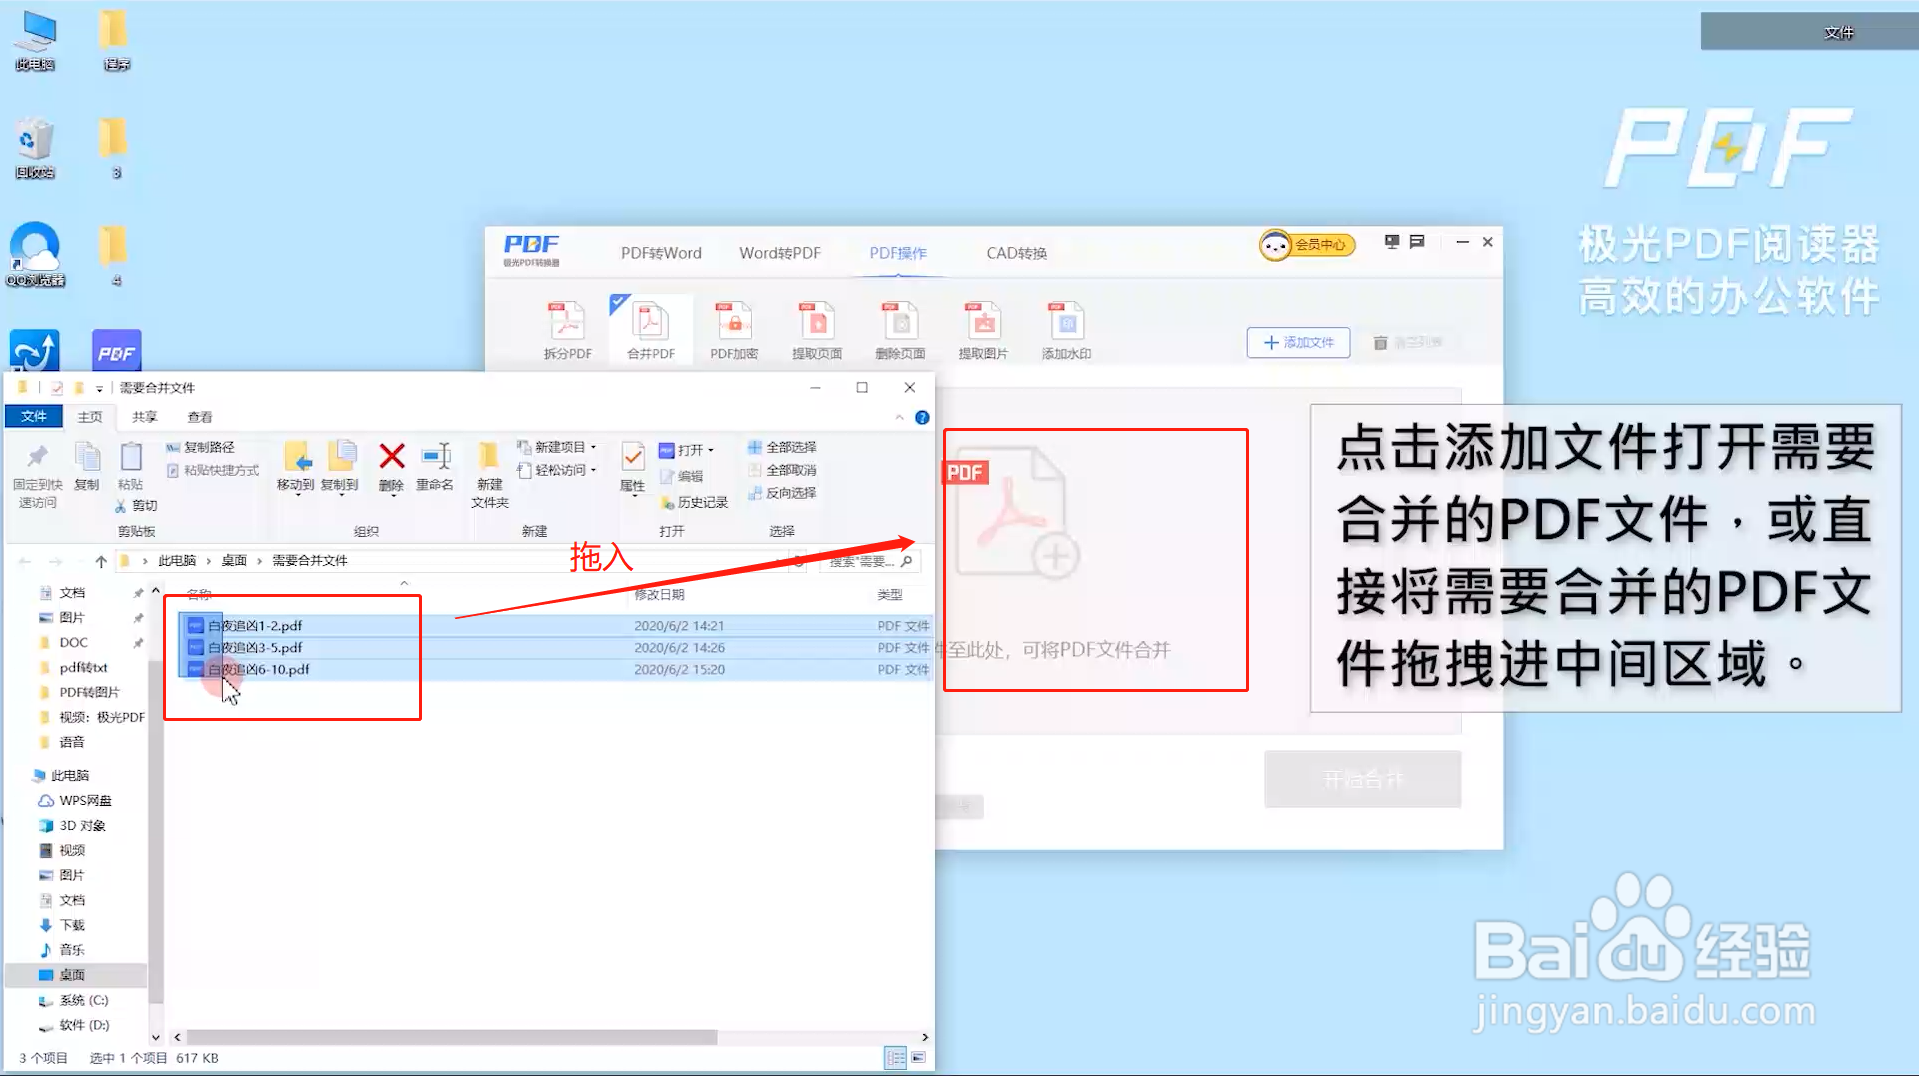This screenshot has height=1076, width=1919.
Task: Click the Explorer help question mark icon
Action: point(922,417)
